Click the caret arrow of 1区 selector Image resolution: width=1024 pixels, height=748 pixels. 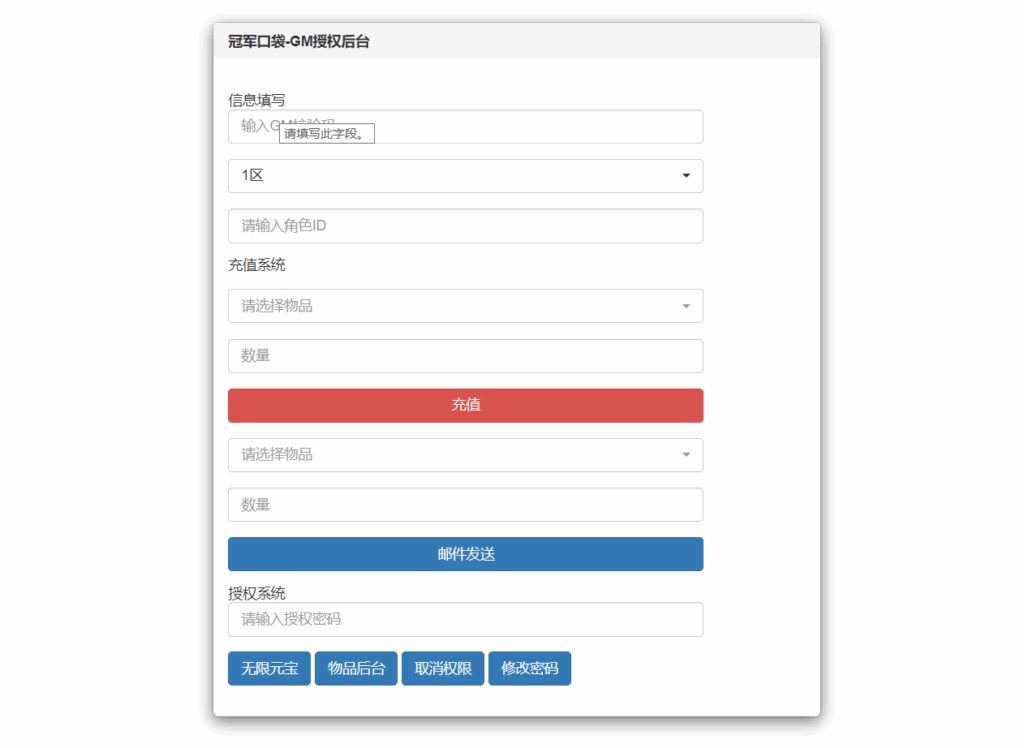pyautogui.click(x=686, y=176)
